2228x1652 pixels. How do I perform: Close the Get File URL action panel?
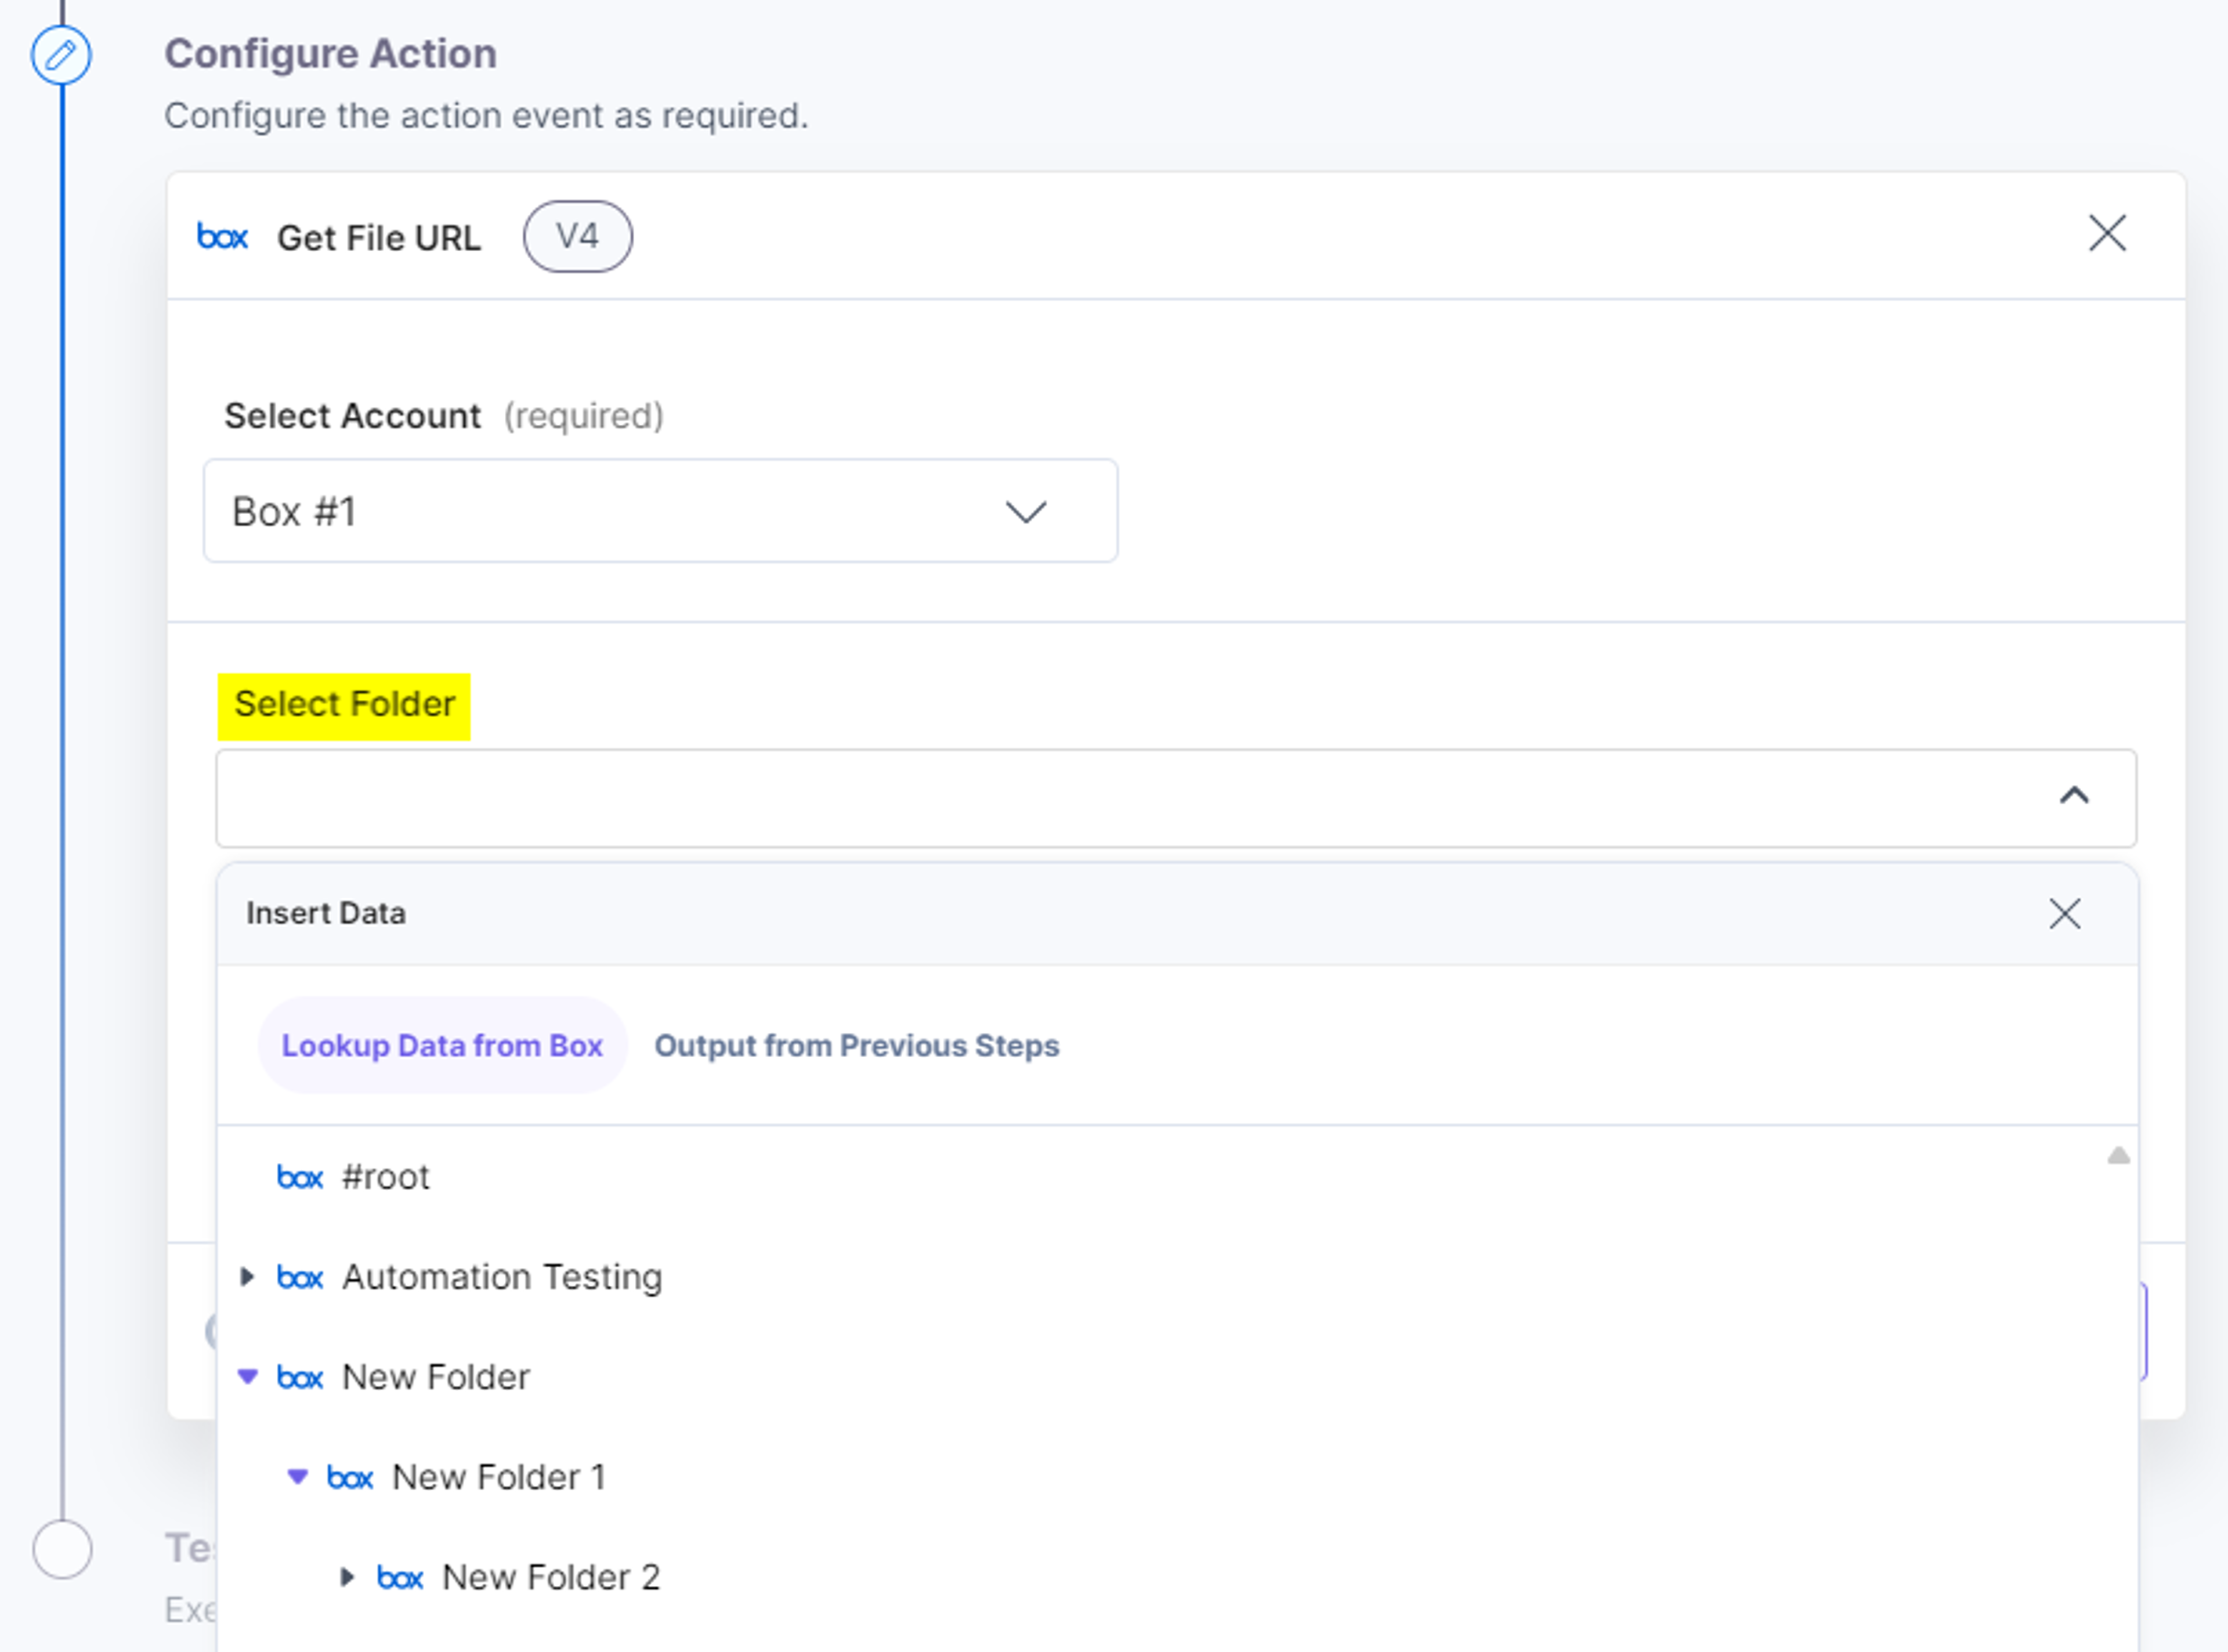(x=2107, y=234)
